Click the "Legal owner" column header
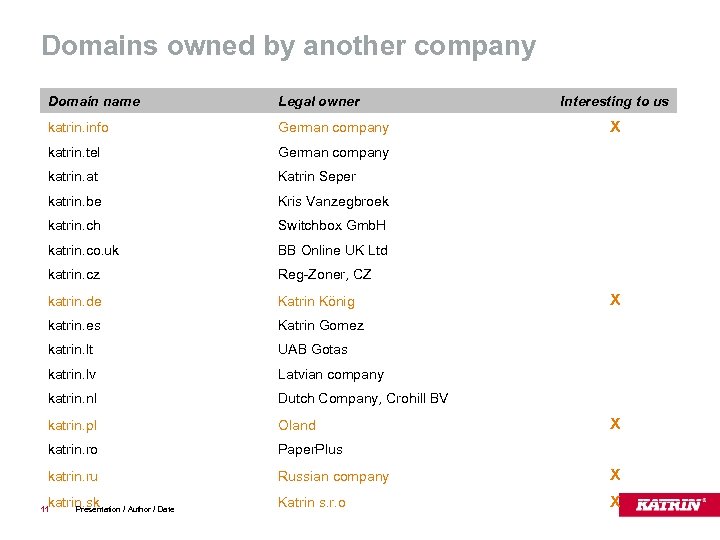Image resolution: width=720 pixels, height=540 pixels. click(318, 101)
